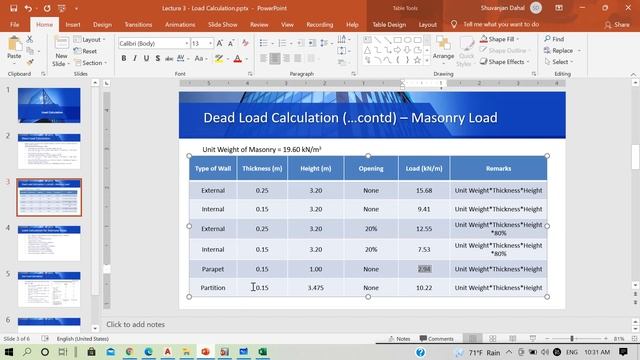Image resolution: width=640 pixels, height=360 pixels.
Task: Toggle text shadow formatting
Action: pos(158,59)
